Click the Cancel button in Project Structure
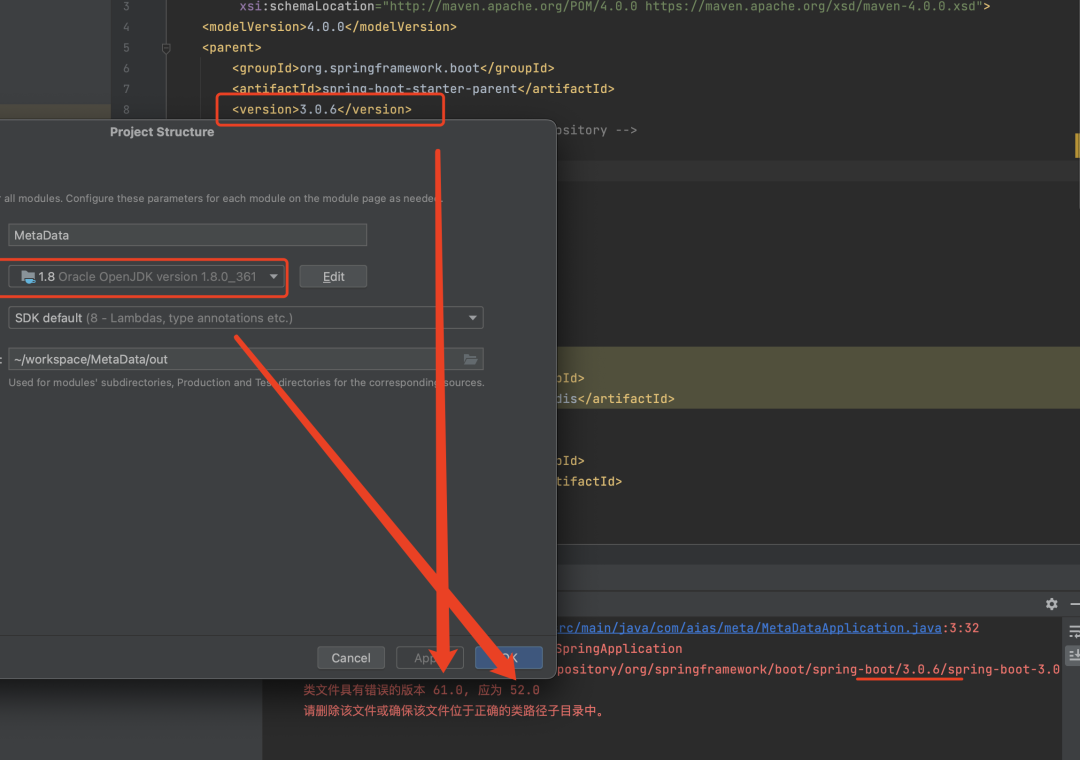 351,658
